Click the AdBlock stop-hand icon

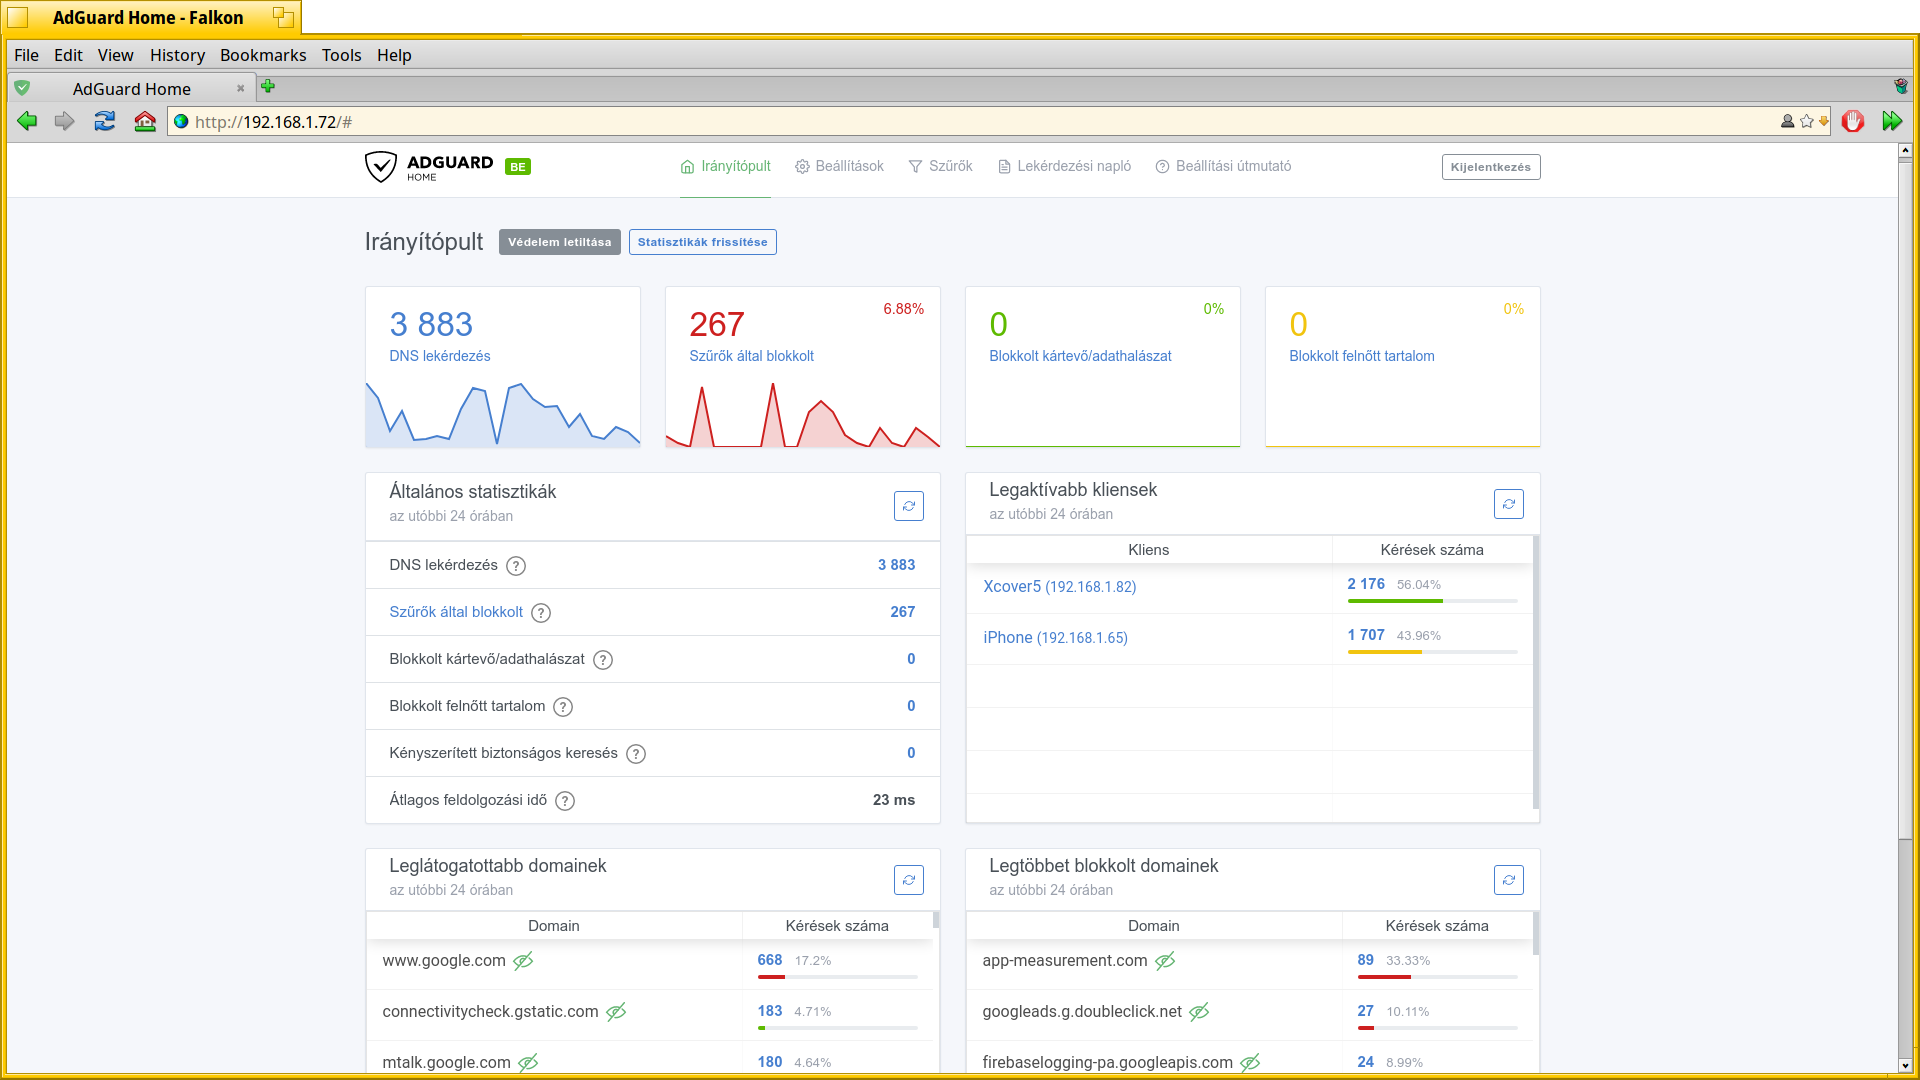pyautogui.click(x=1853, y=121)
